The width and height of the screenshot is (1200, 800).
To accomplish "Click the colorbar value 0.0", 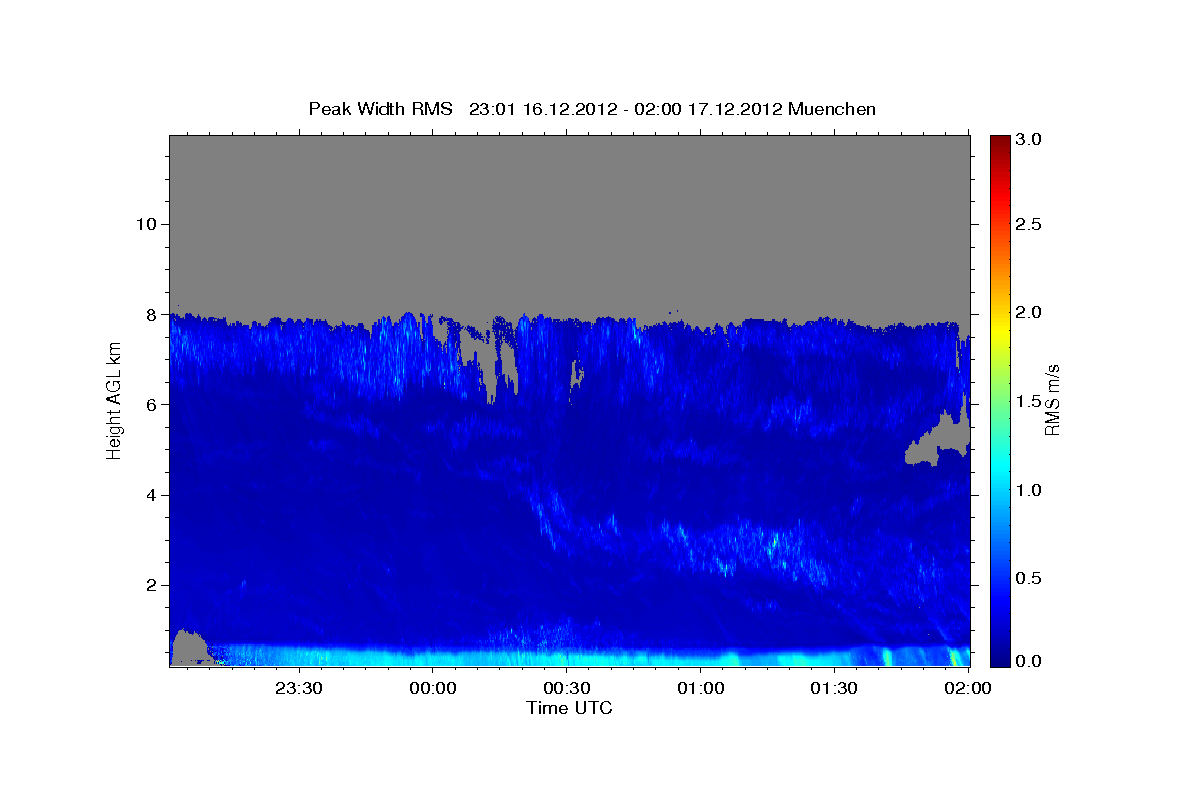I will [1029, 661].
